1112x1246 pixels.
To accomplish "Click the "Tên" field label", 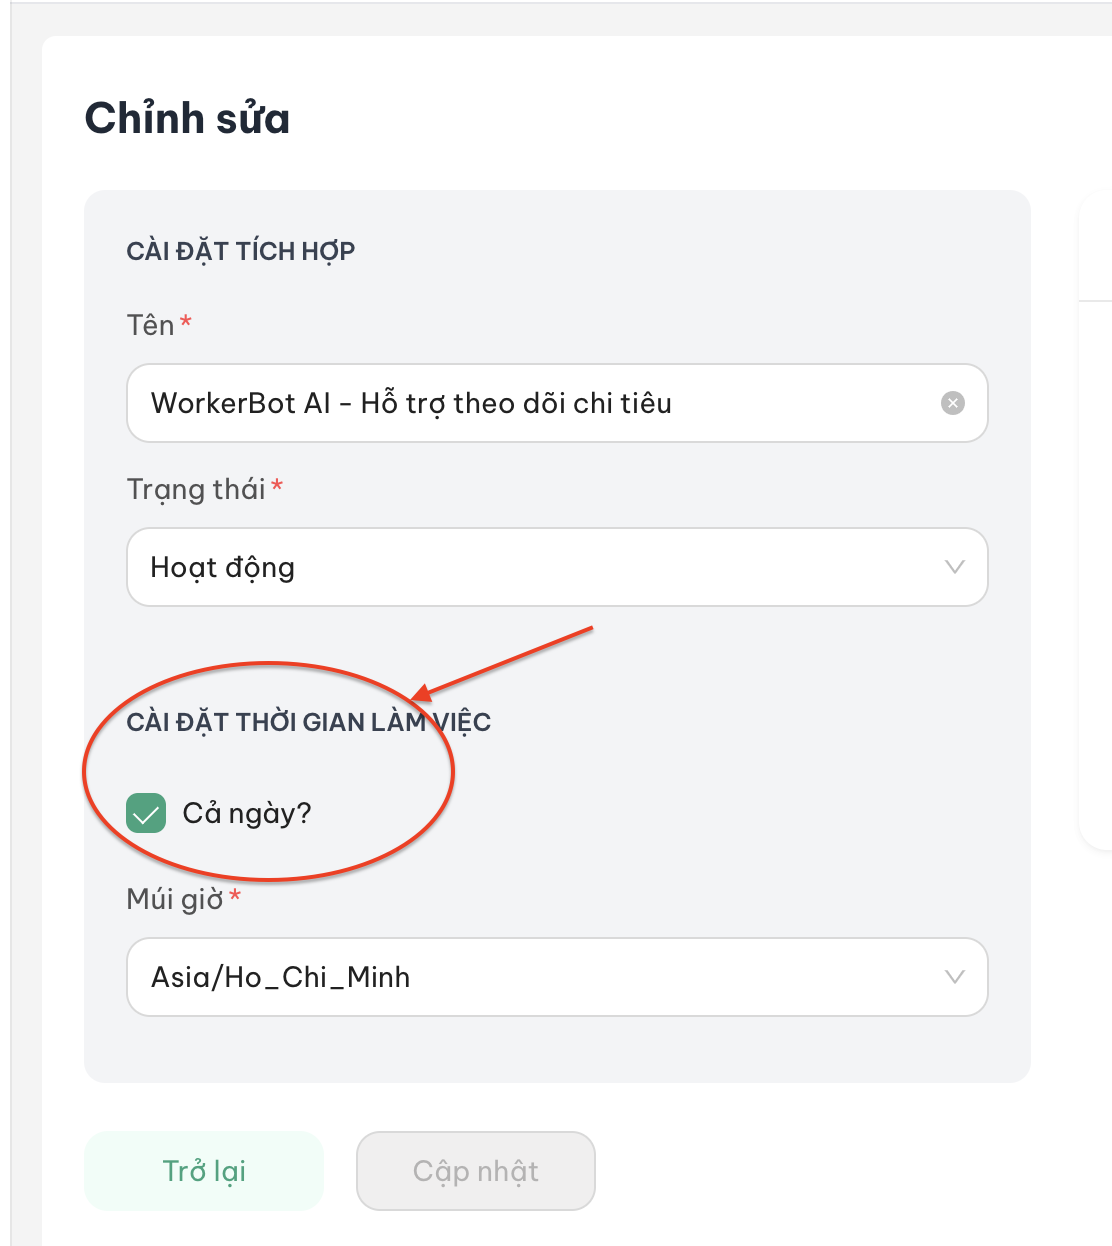I will tap(150, 325).
